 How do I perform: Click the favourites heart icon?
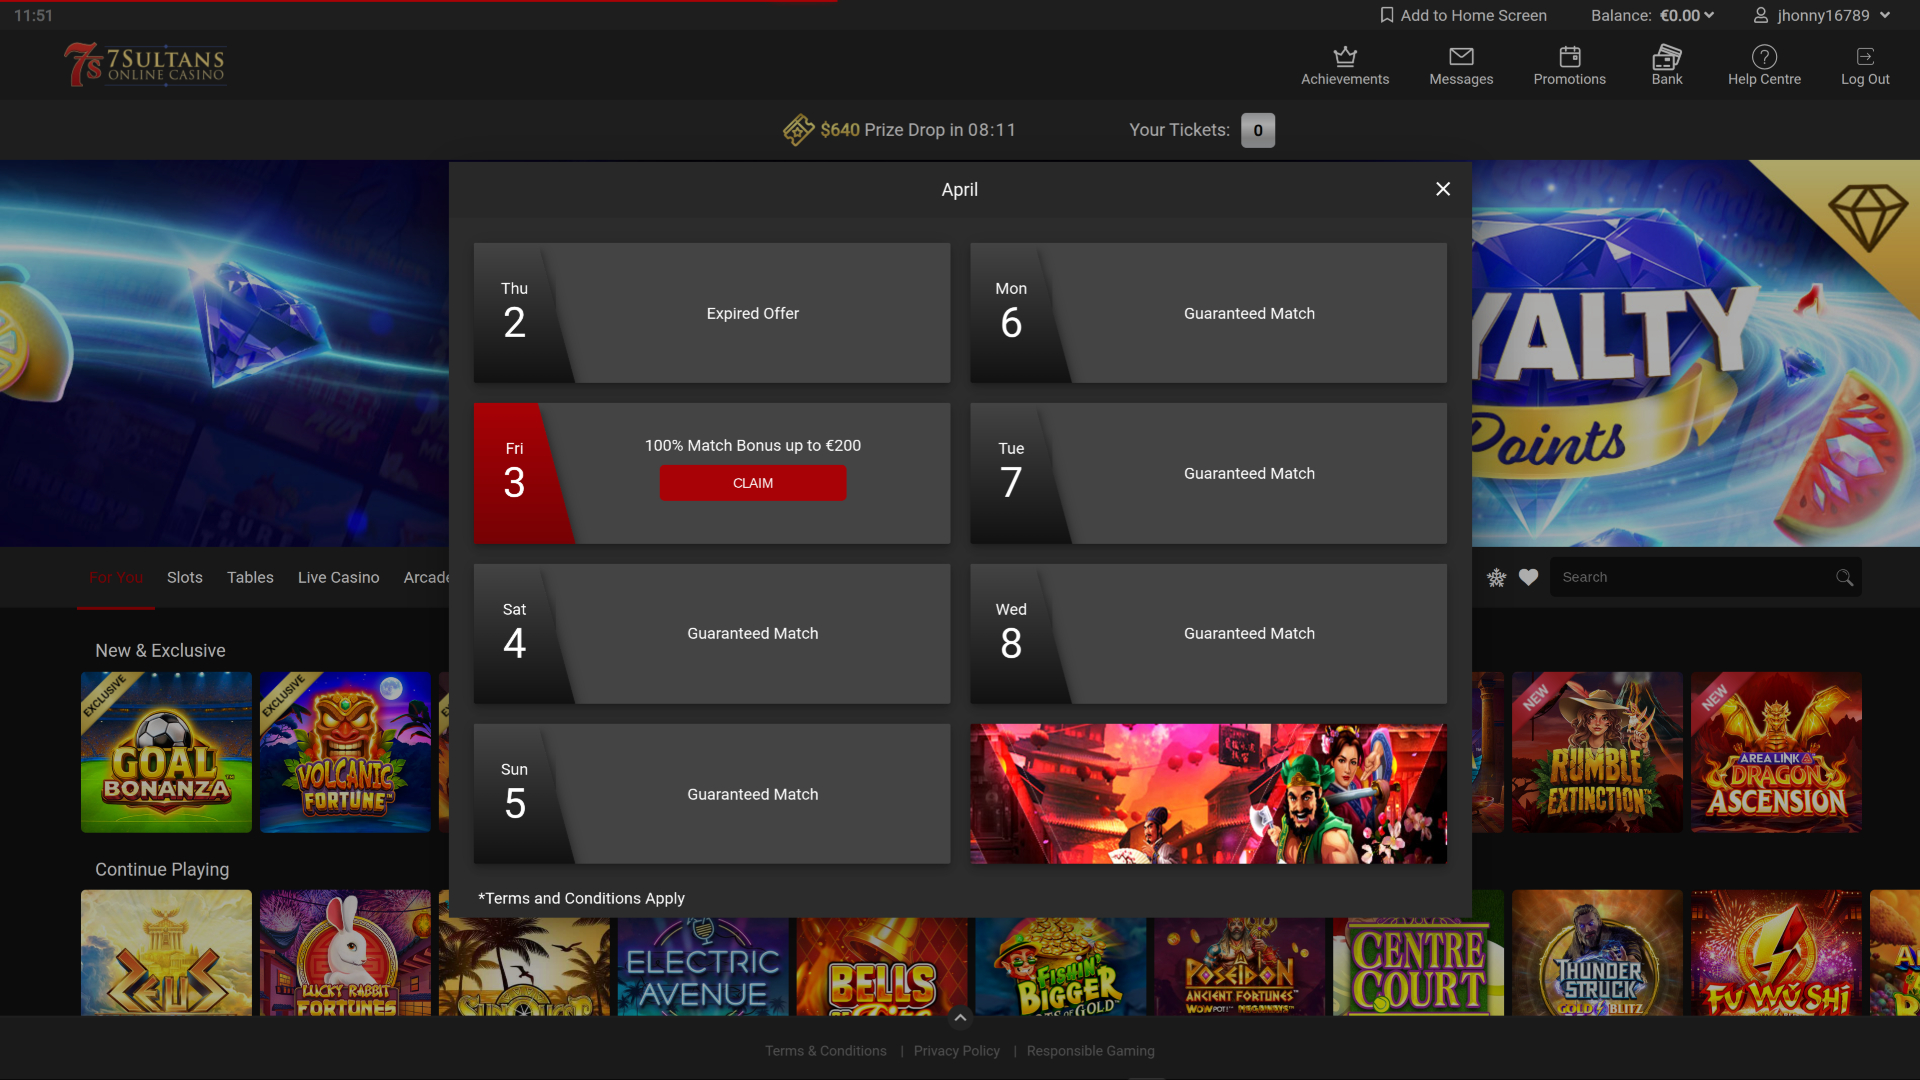click(1528, 577)
